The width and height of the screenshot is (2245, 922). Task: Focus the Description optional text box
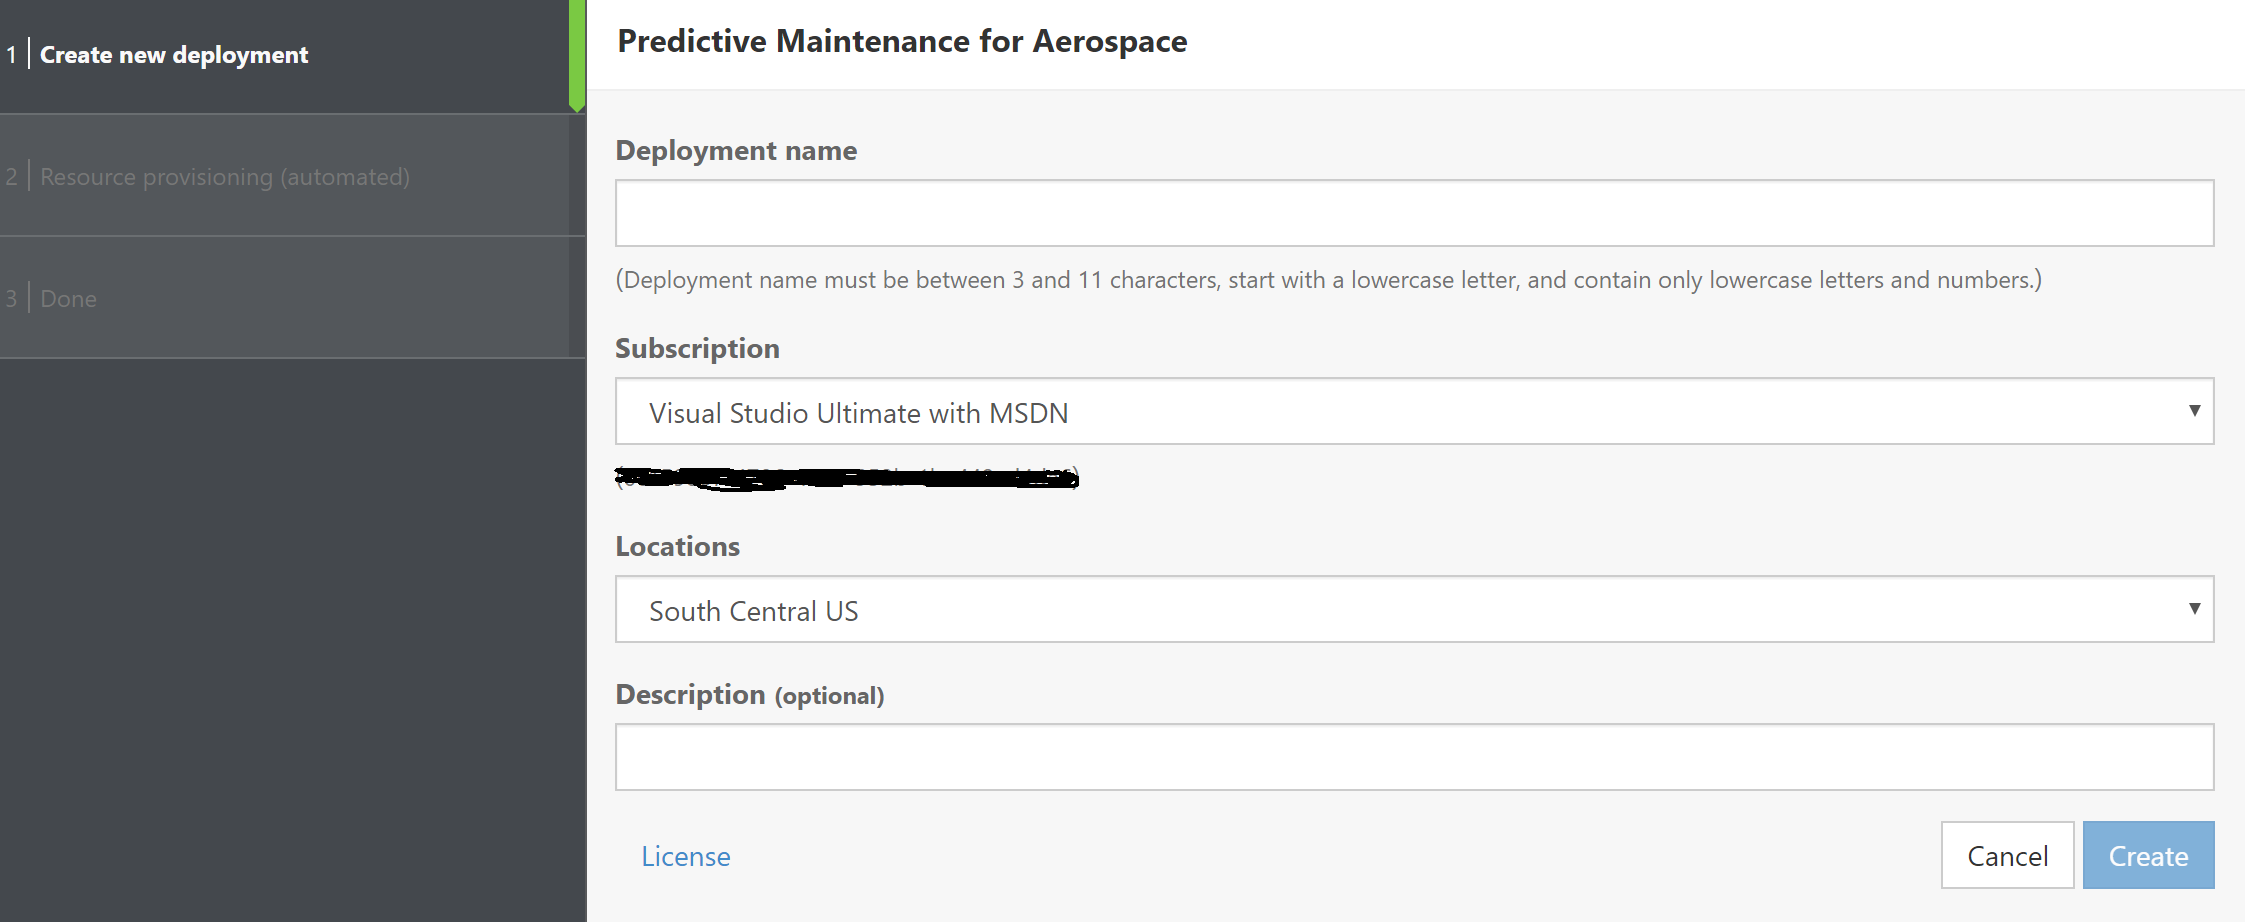coord(1414,757)
